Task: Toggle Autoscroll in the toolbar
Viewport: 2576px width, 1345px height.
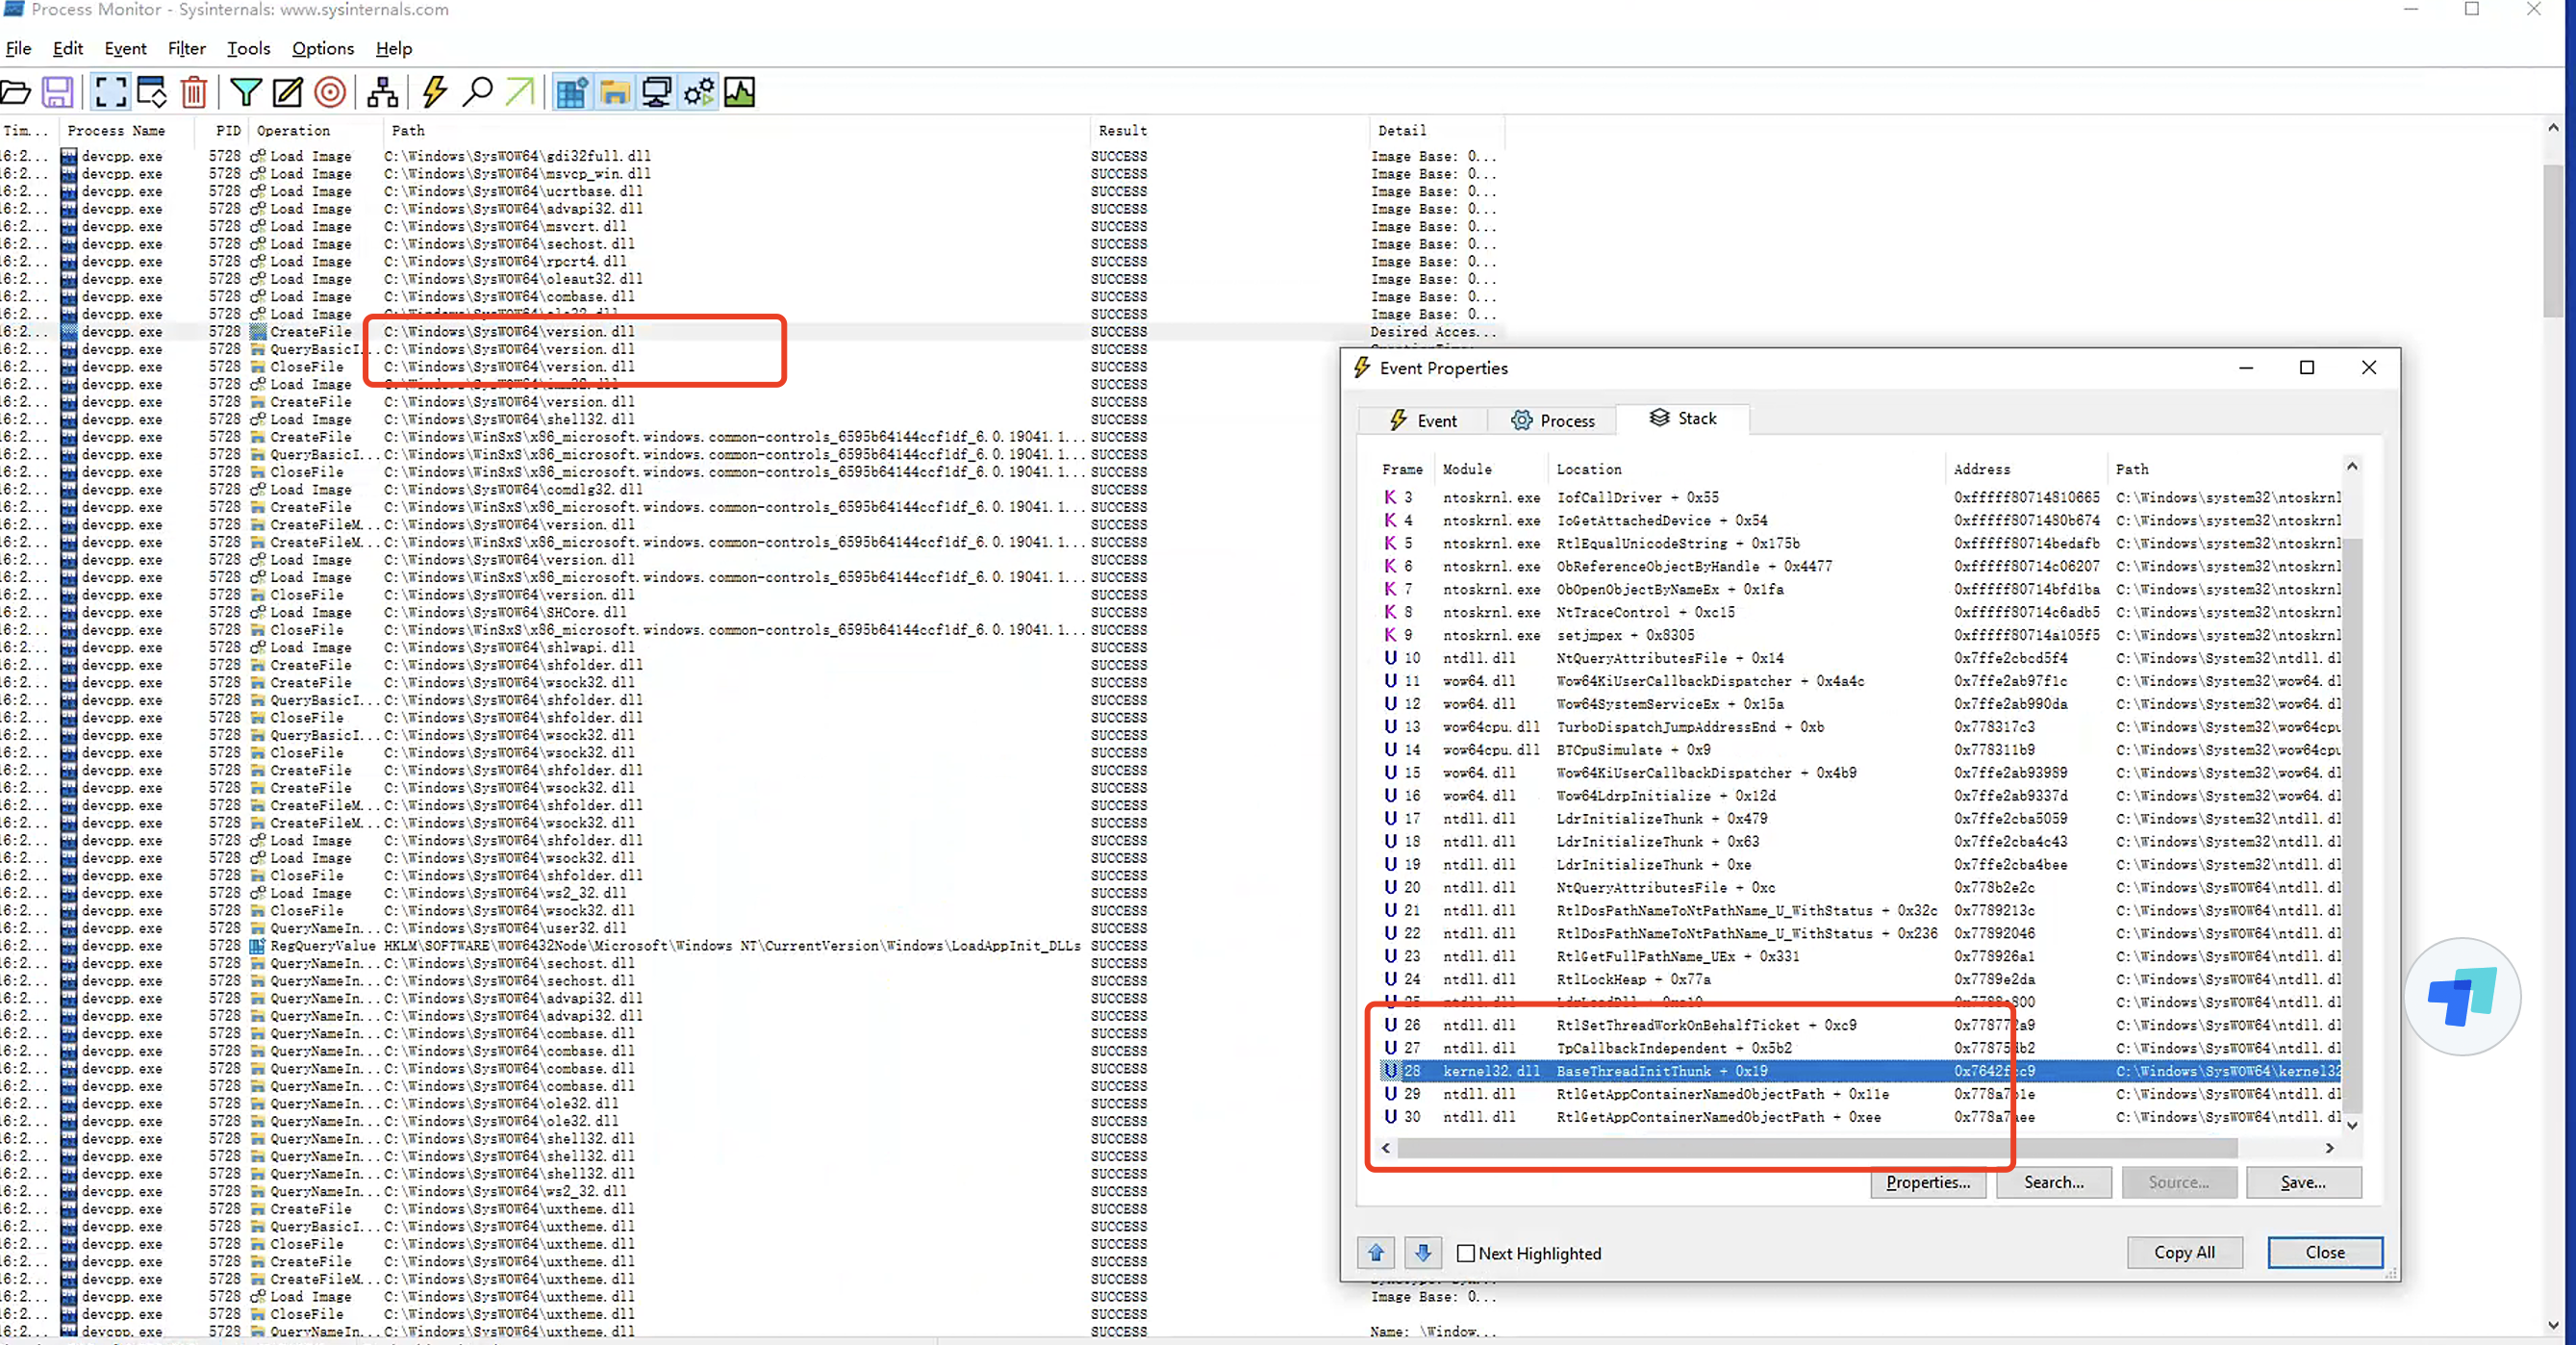Action: [x=152, y=92]
